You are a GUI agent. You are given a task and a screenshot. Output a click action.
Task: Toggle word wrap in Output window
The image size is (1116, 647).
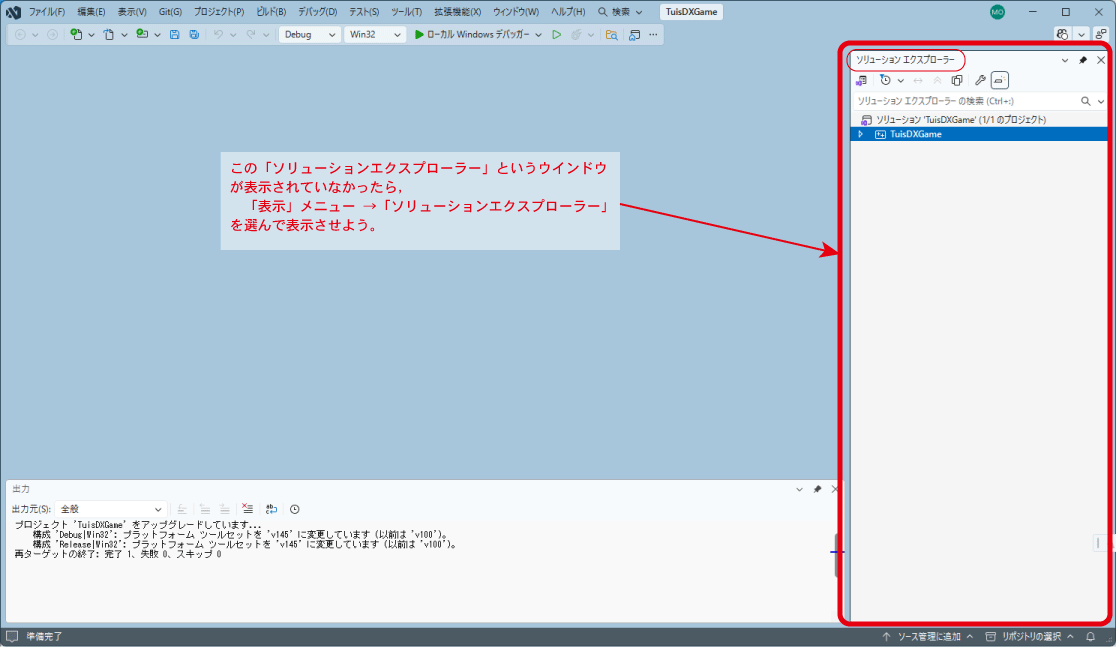(271, 509)
